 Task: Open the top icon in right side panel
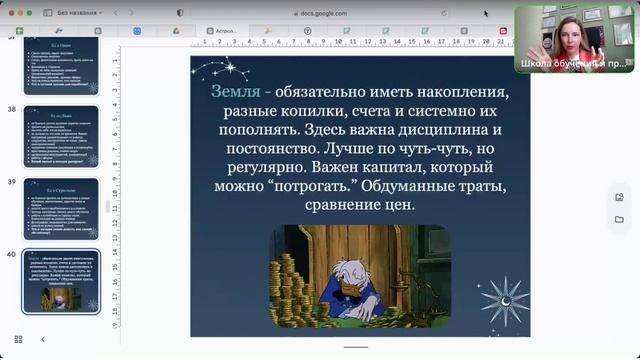(x=619, y=197)
